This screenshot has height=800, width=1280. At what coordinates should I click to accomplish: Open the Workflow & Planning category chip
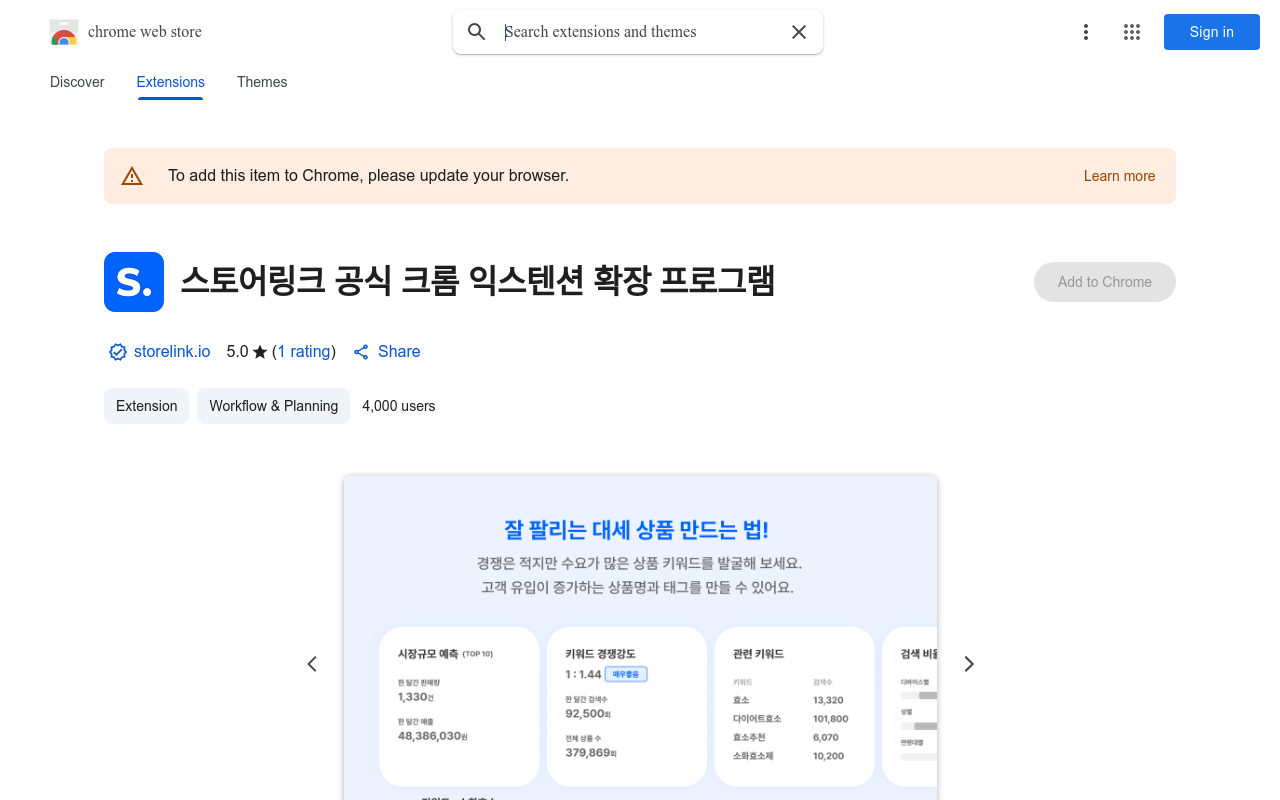pyautogui.click(x=273, y=406)
